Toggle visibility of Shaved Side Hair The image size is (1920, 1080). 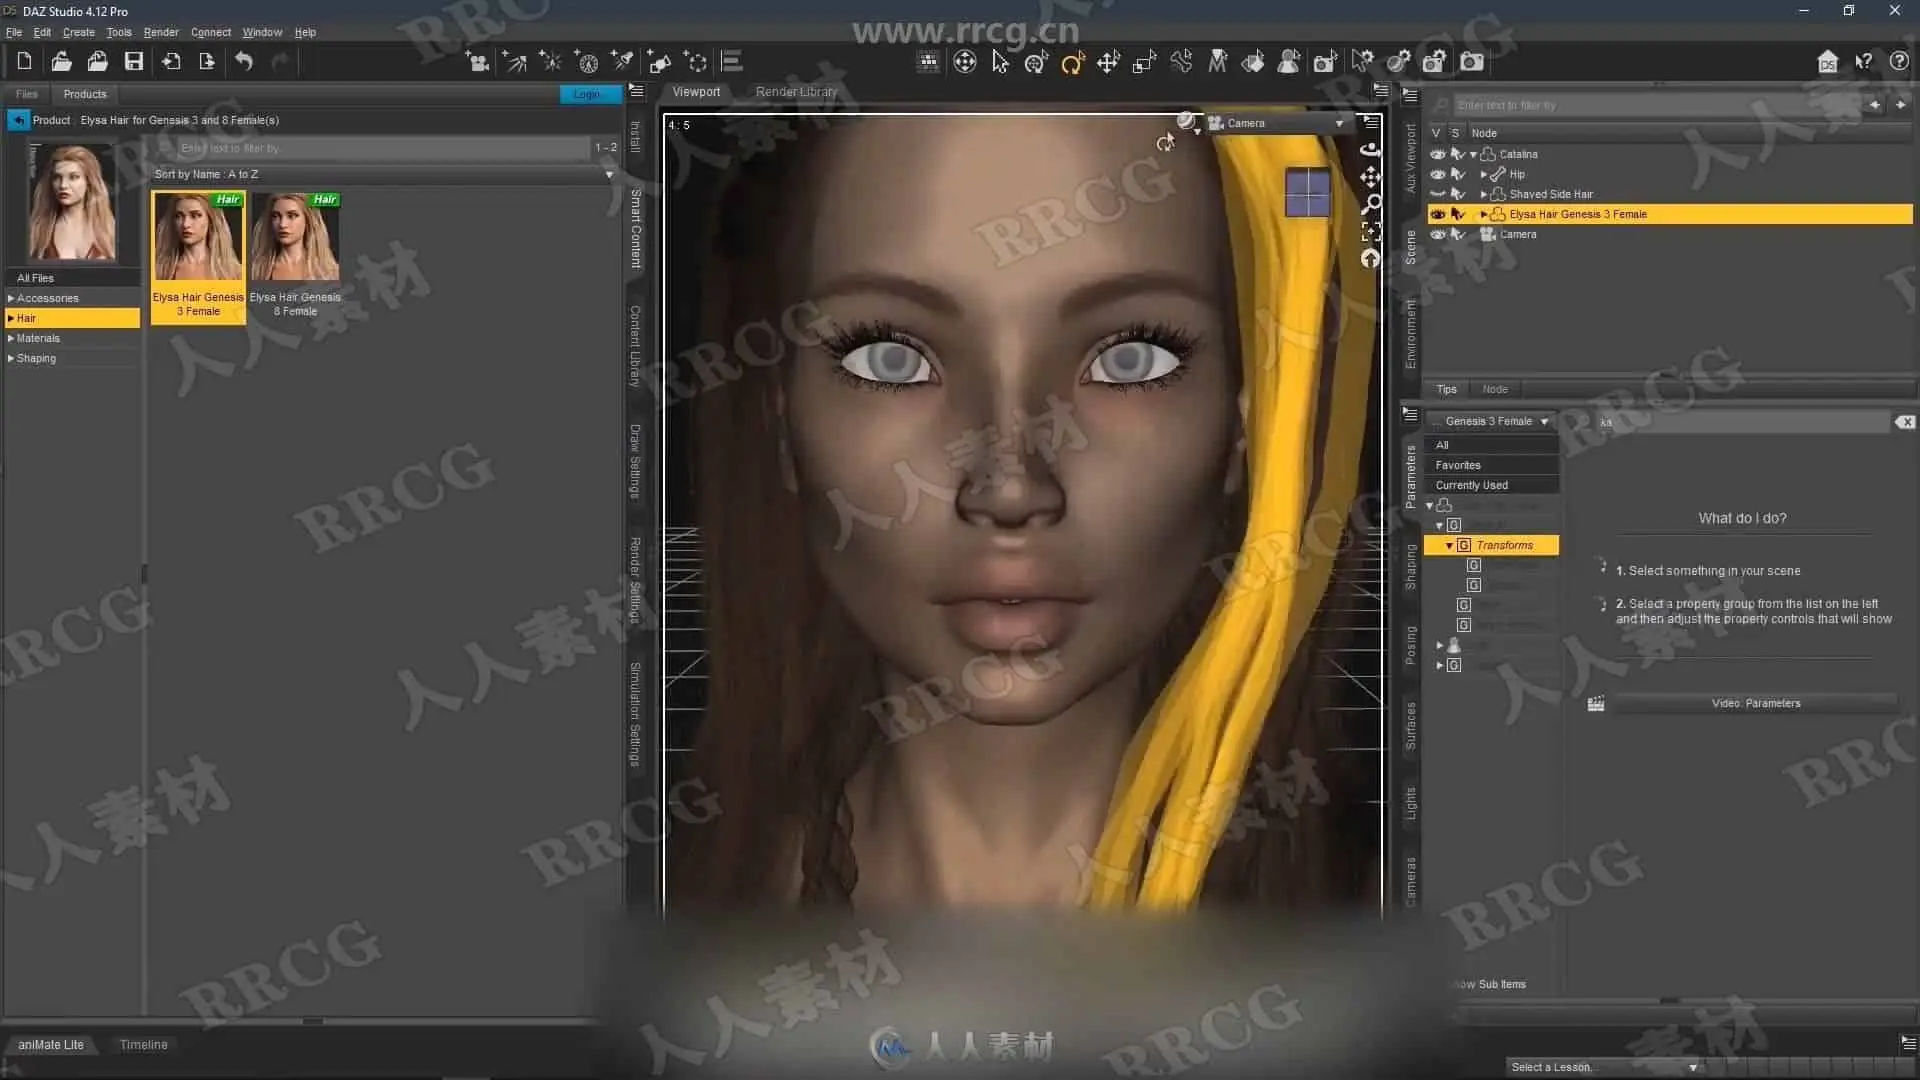(x=1437, y=194)
